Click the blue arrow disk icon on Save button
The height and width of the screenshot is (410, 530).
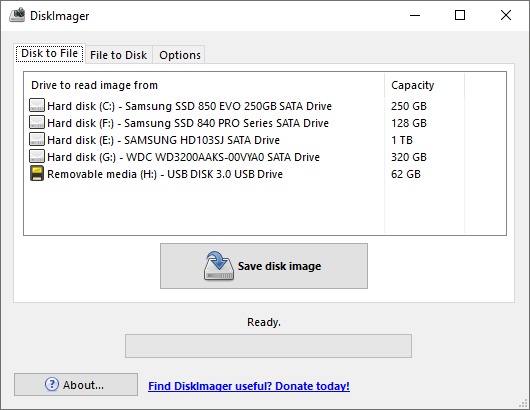click(x=219, y=266)
